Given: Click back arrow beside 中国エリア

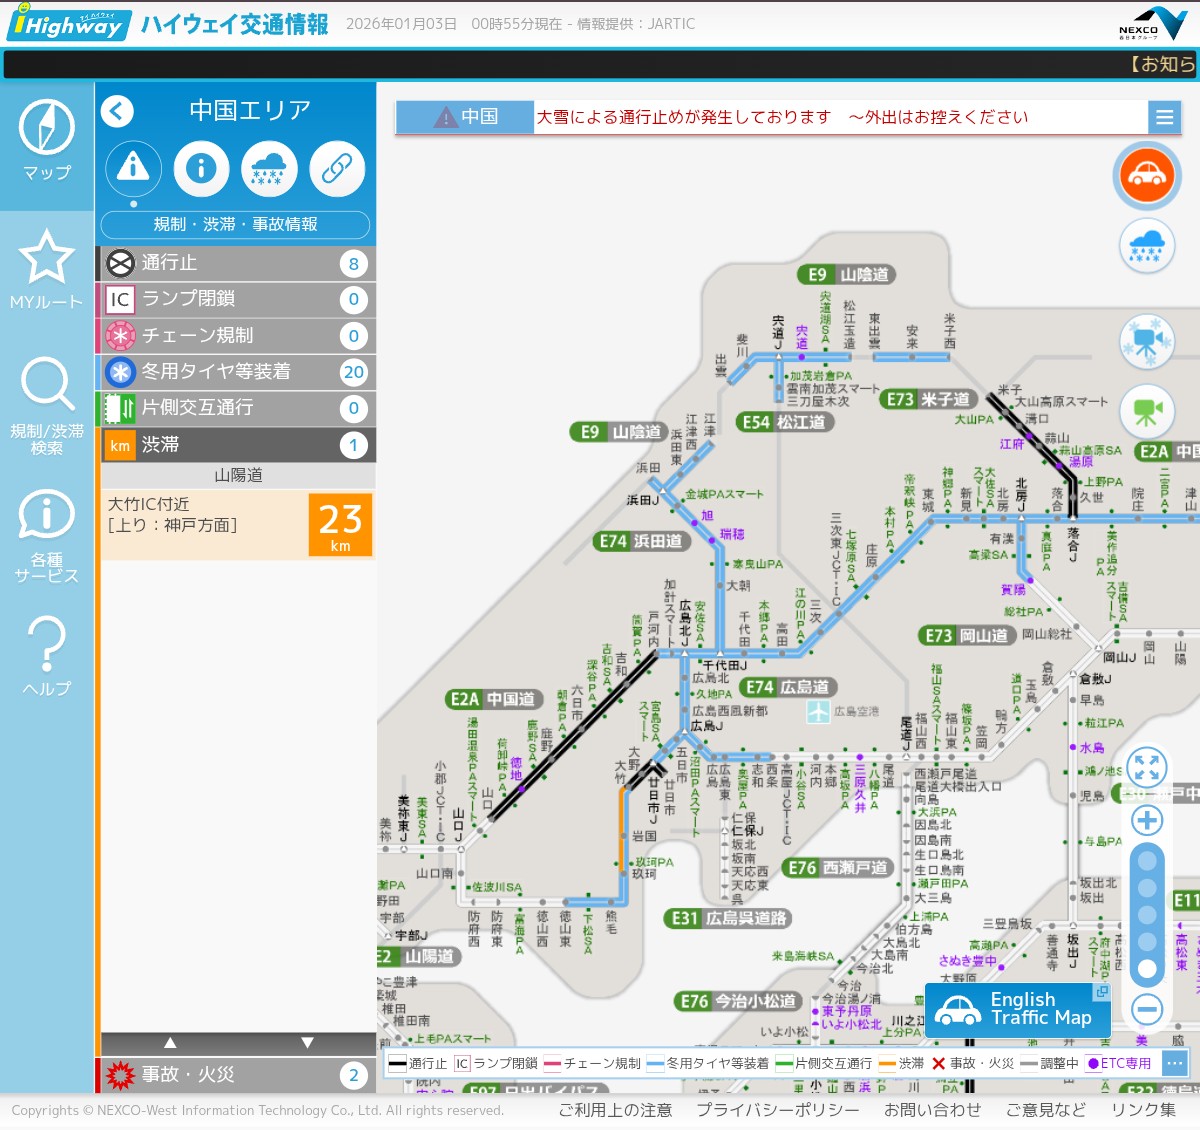Looking at the screenshot, I should pyautogui.click(x=118, y=111).
